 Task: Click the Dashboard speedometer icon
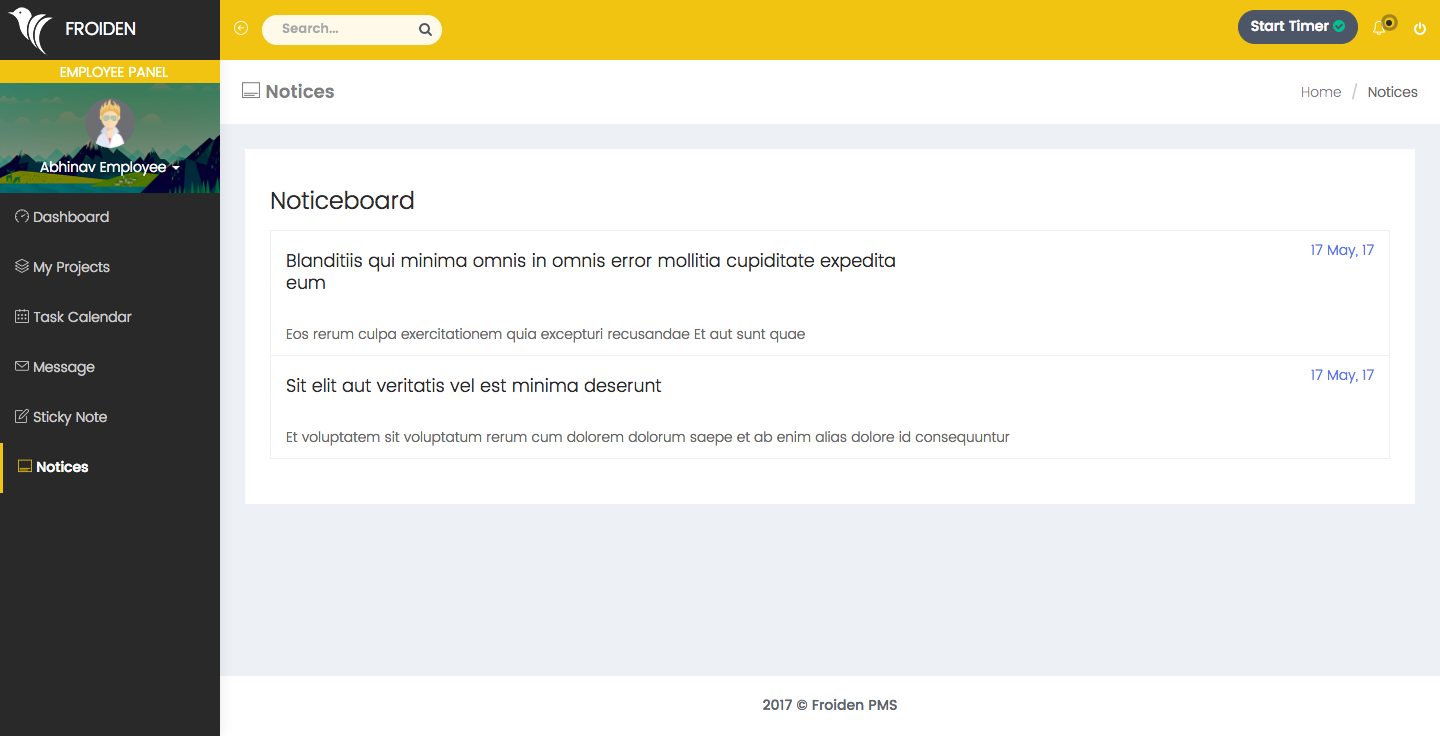(21, 217)
